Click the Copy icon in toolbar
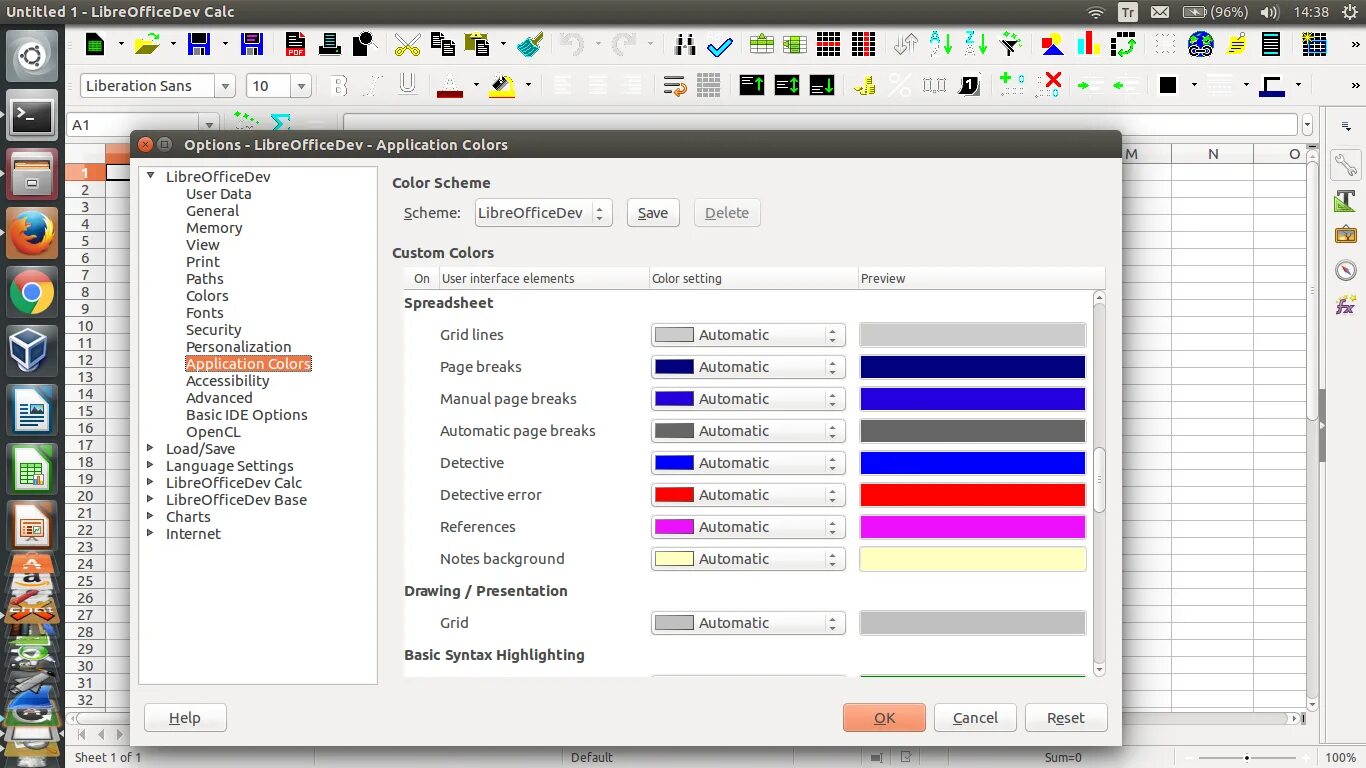Image resolution: width=1366 pixels, height=768 pixels. (x=442, y=44)
